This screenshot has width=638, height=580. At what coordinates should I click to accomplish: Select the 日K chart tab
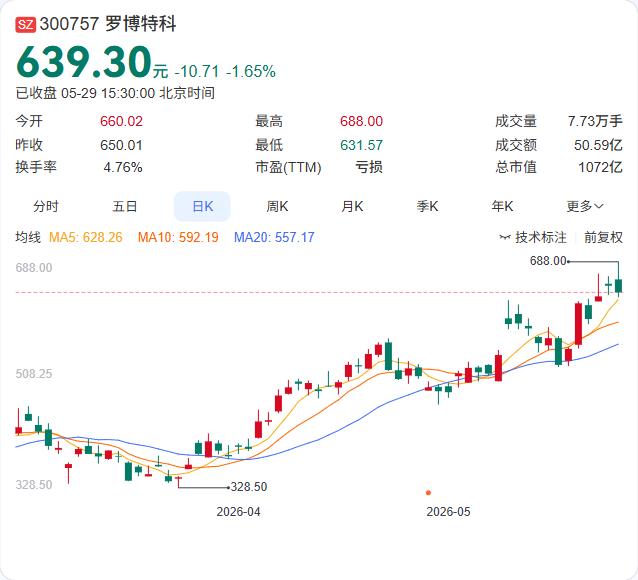tap(202, 206)
